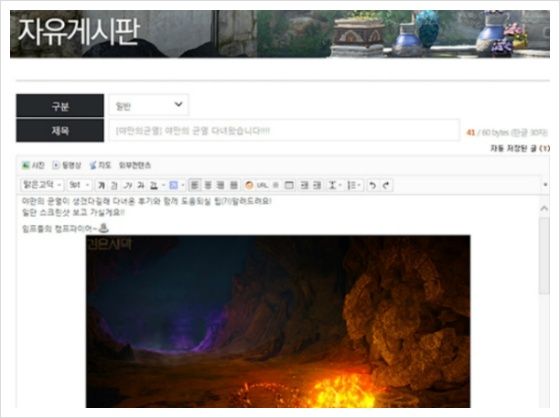Click into the 제목 title input field
Image resolution: width=560 pixels, height=418 pixels.
(x=284, y=130)
